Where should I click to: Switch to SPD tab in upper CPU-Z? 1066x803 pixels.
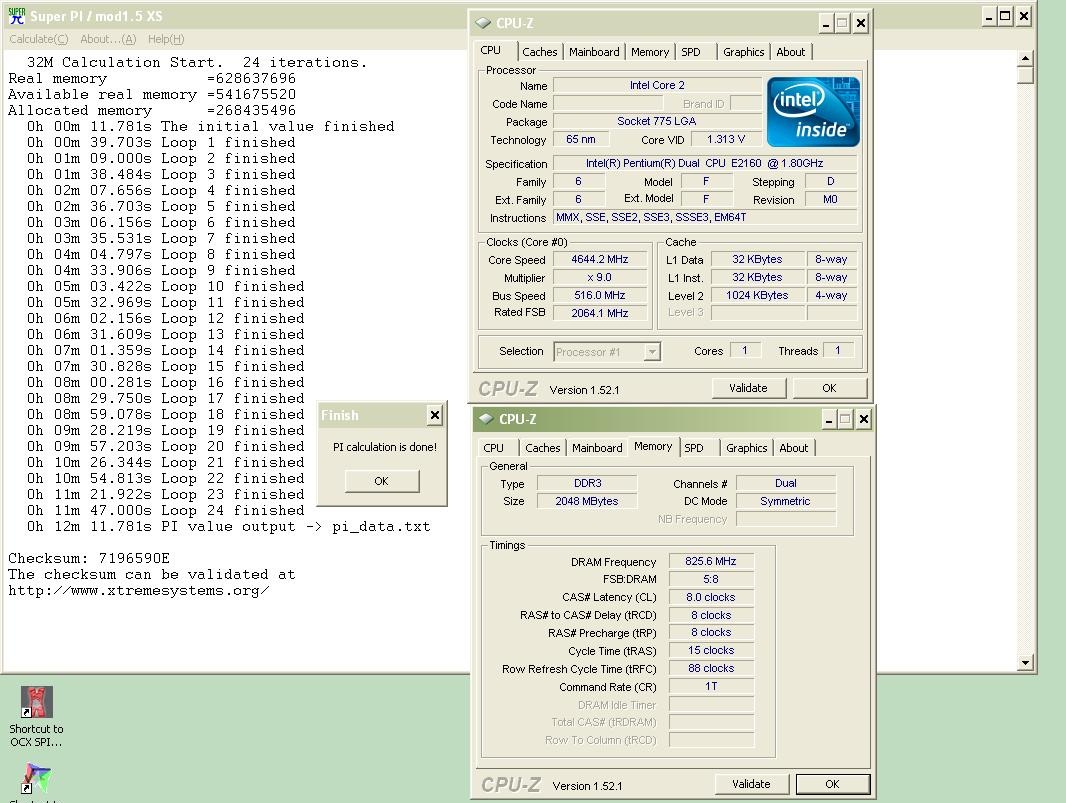tap(691, 52)
